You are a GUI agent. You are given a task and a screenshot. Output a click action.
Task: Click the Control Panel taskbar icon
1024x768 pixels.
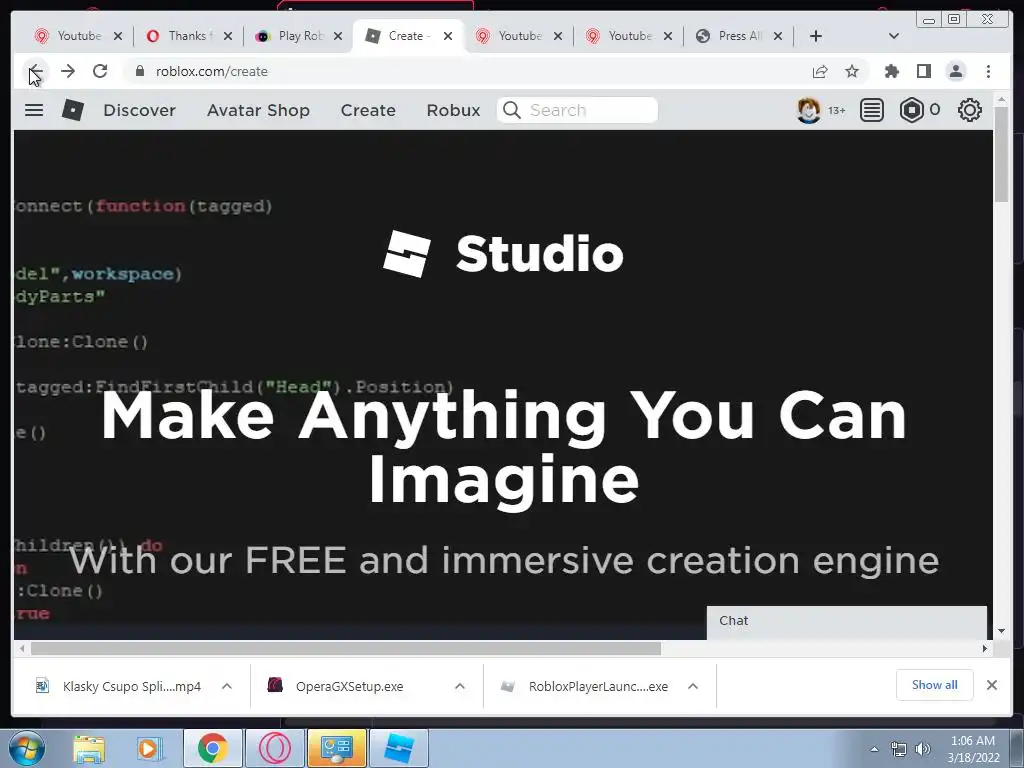pos(337,748)
